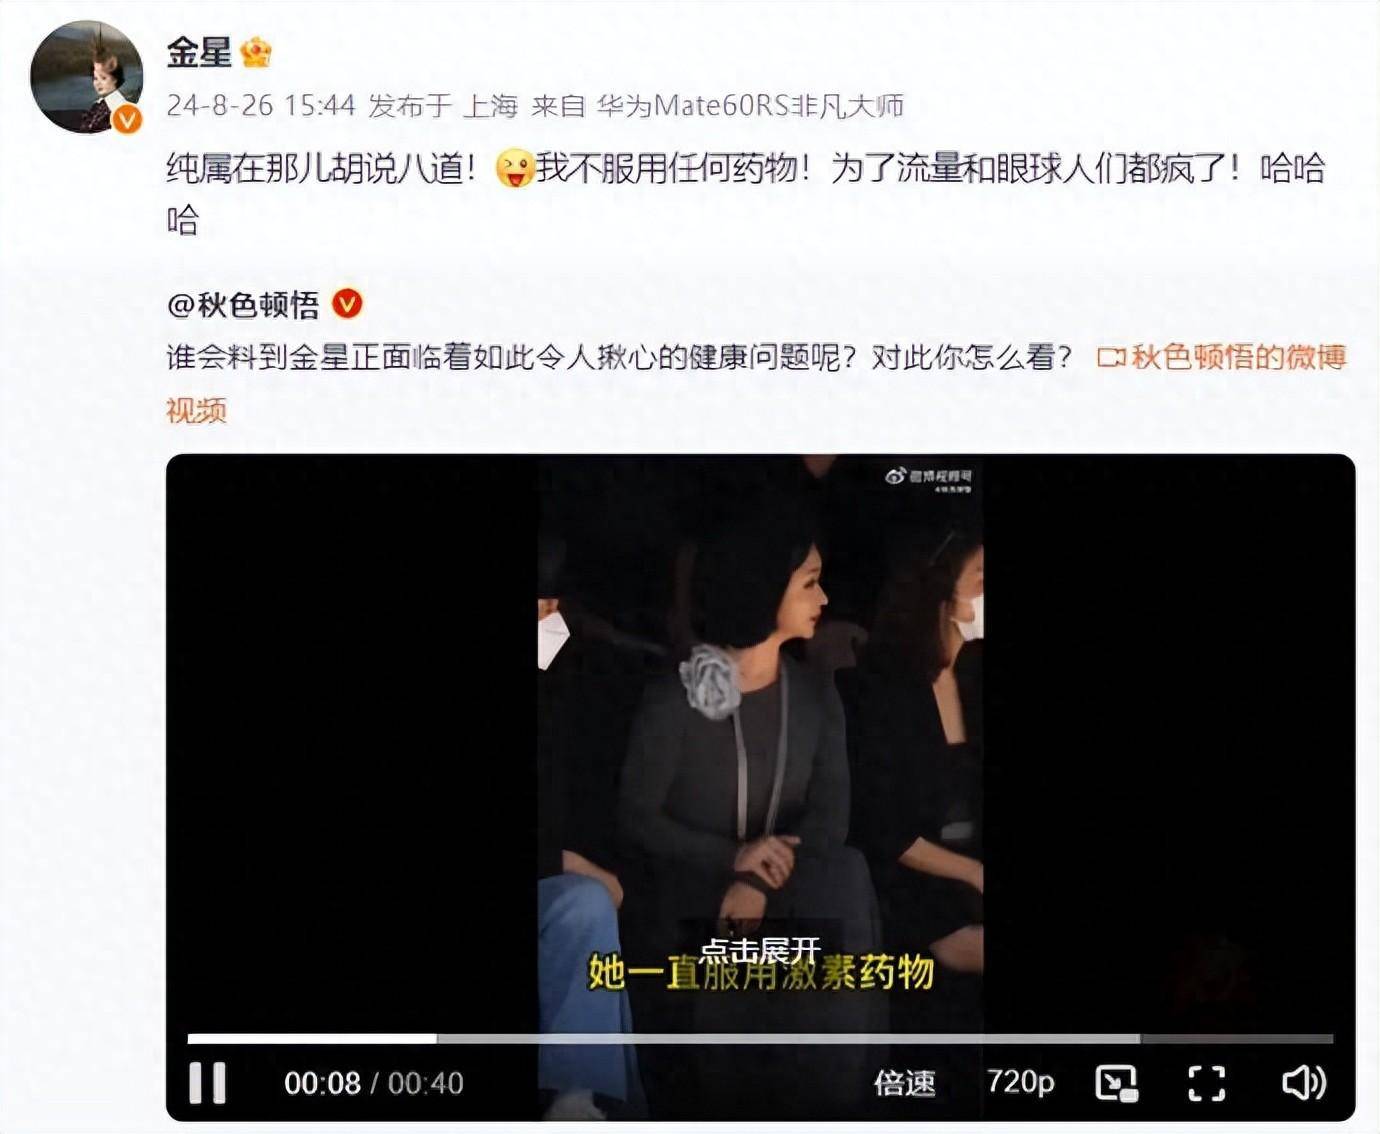Seek along the video progress bar

(760, 1039)
